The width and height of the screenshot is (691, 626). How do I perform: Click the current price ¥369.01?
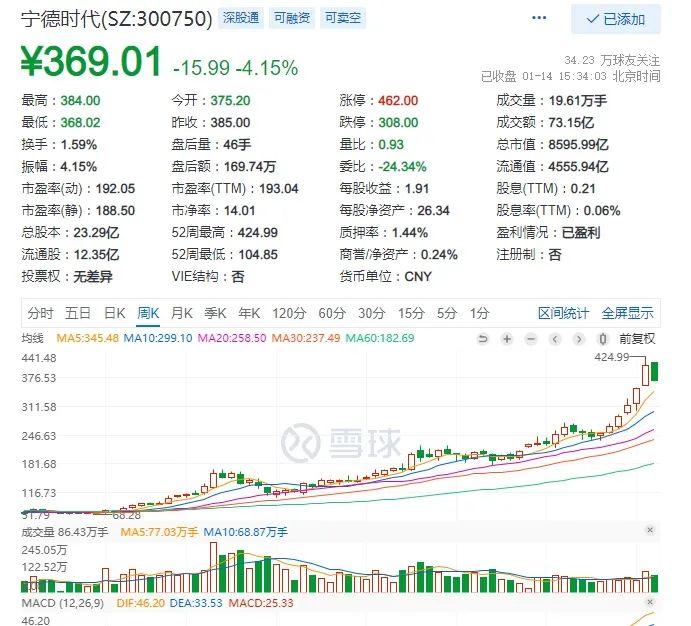point(91,62)
